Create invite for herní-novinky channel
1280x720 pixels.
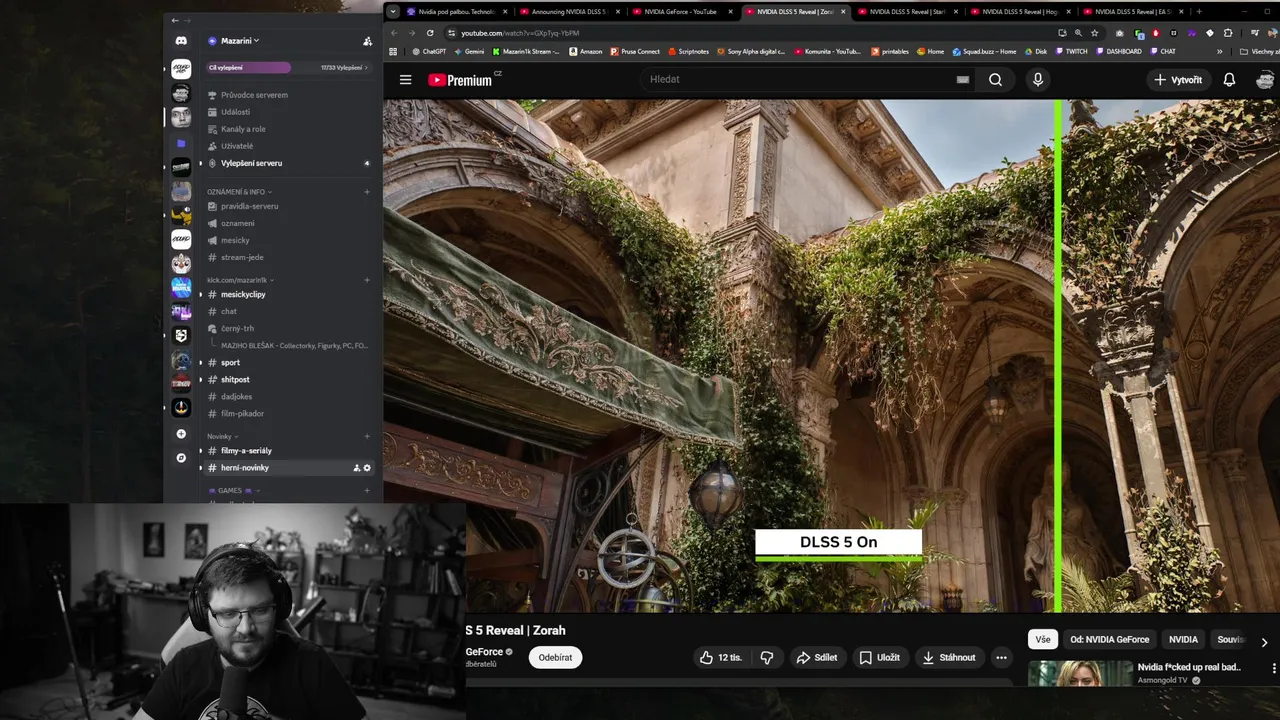pos(357,468)
